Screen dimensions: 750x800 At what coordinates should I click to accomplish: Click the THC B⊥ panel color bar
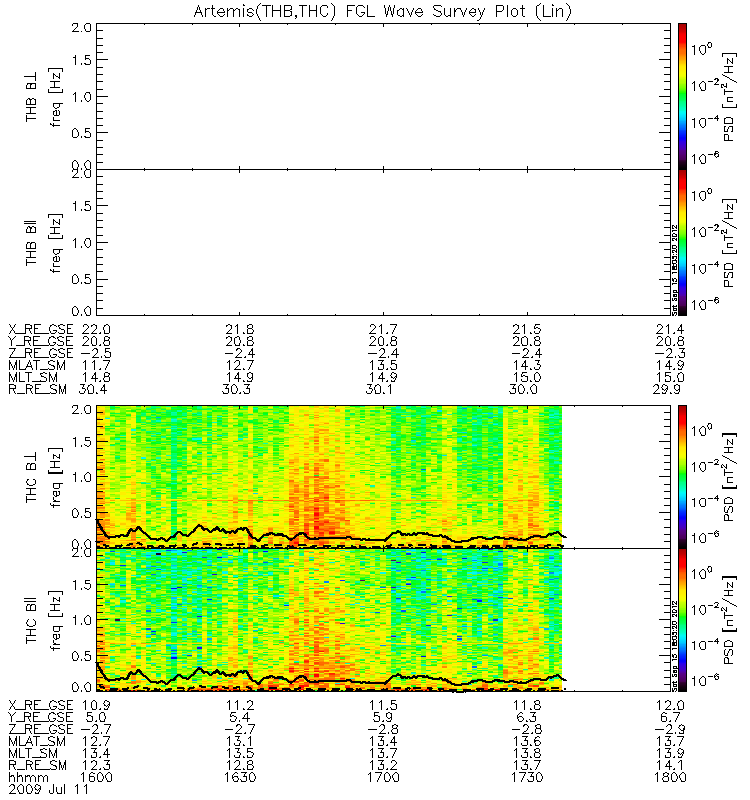682,477
